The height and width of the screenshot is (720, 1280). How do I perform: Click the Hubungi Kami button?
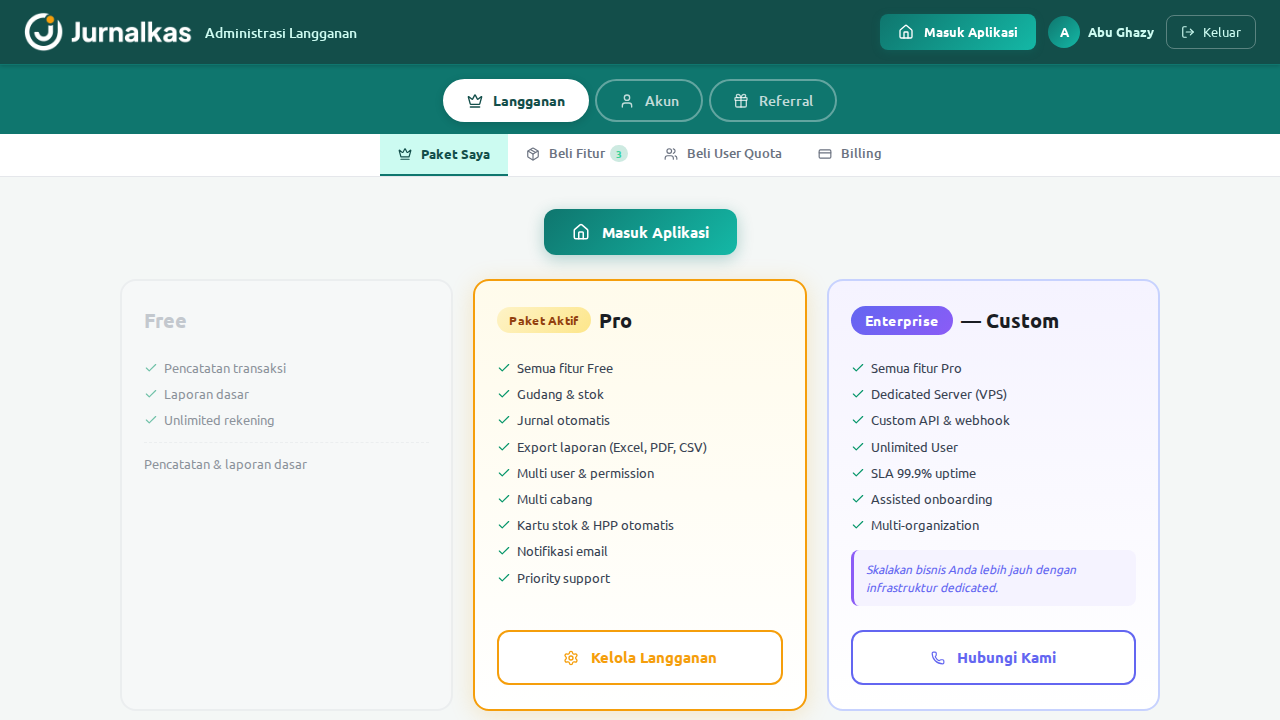[x=994, y=658]
